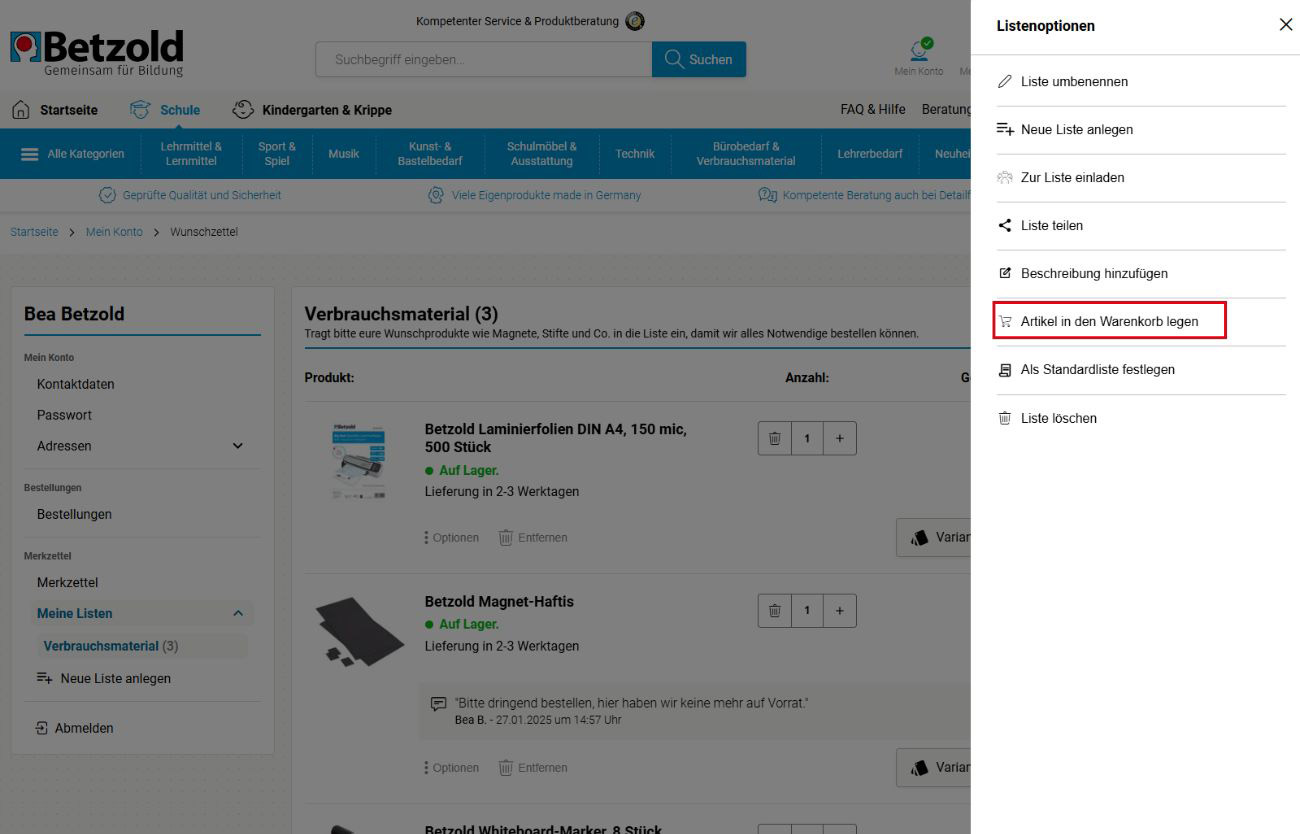Screen dimensions: 1300x834
Task: Increase Laminierfolien quantity with plus
Action: point(840,438)
